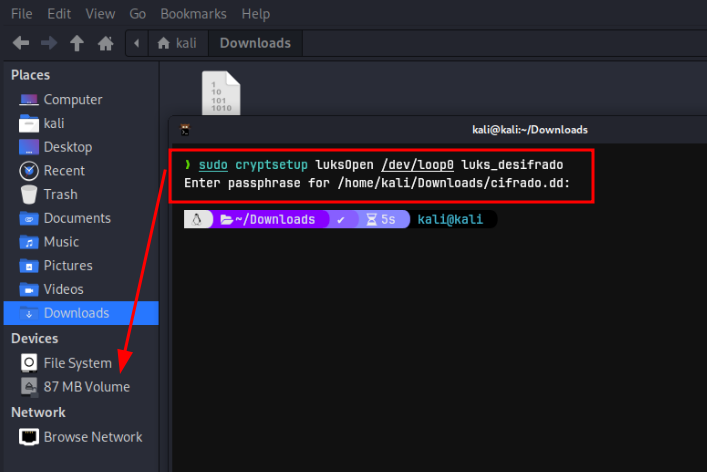Click the Trash bin icon
707x472 pixels.
click(x=29, y=195)
